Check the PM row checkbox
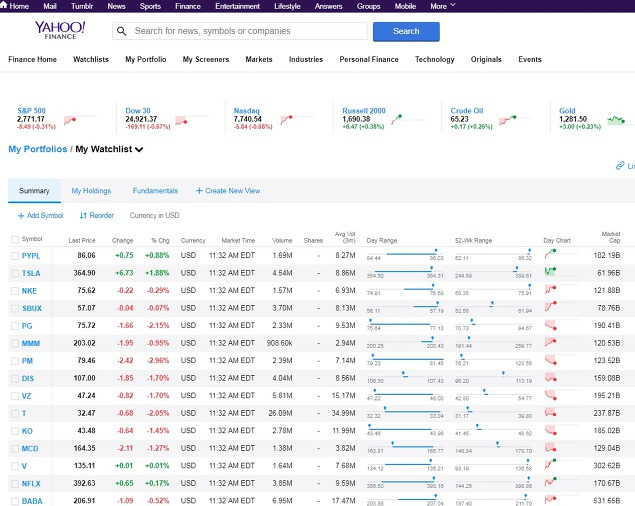The height and width of the screenshot is (506, 635). pyautogui.click(x=15, y=361)
